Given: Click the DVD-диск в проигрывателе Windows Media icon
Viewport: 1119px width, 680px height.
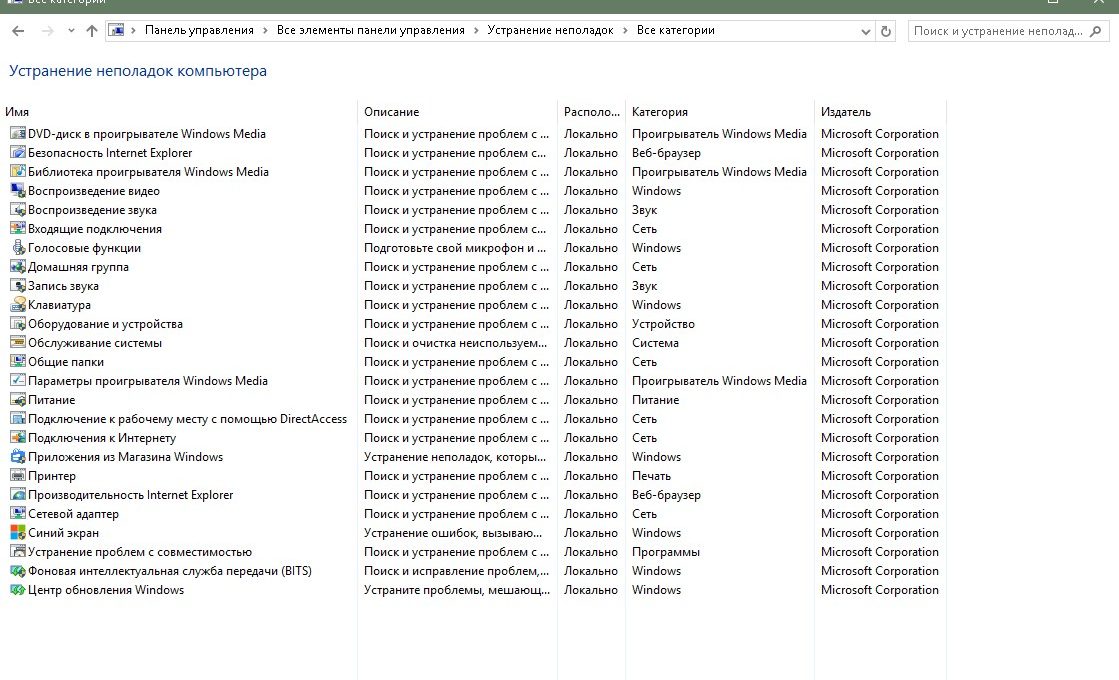Looking at the screenshot, I should (x=18, y=133).
